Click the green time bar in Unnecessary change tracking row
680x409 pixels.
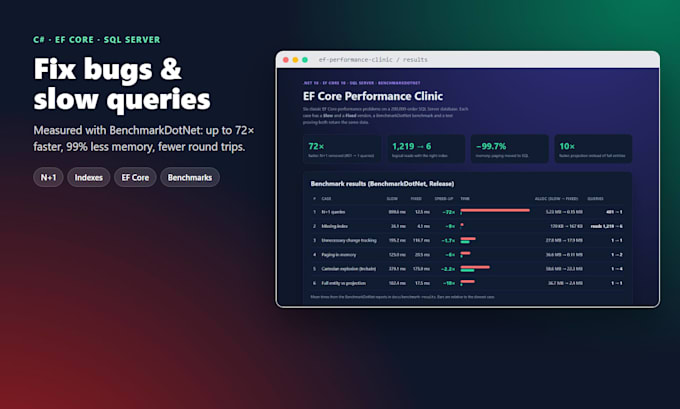(x=465, y=242)
